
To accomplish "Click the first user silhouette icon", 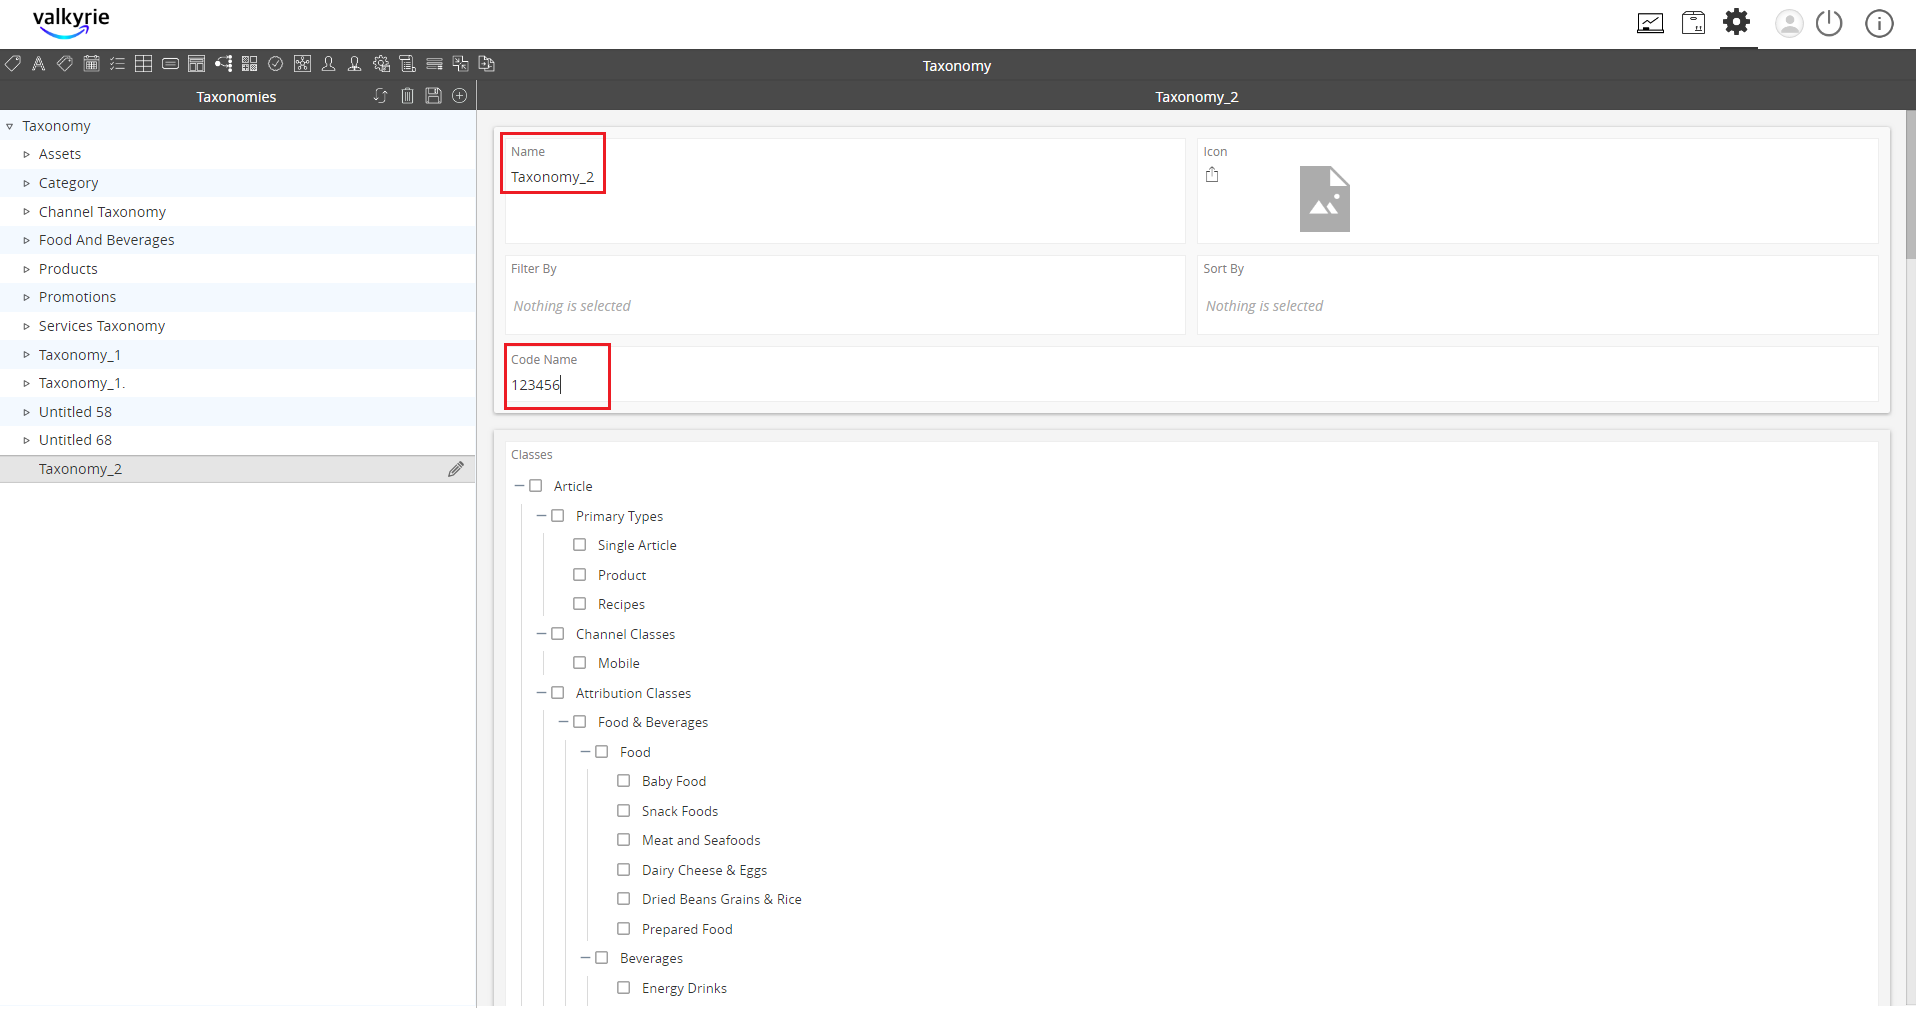I will click(x=328, y=64).
